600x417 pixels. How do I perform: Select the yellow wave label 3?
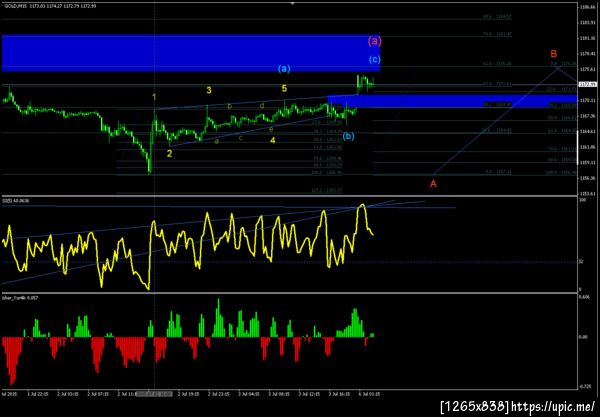209,90
